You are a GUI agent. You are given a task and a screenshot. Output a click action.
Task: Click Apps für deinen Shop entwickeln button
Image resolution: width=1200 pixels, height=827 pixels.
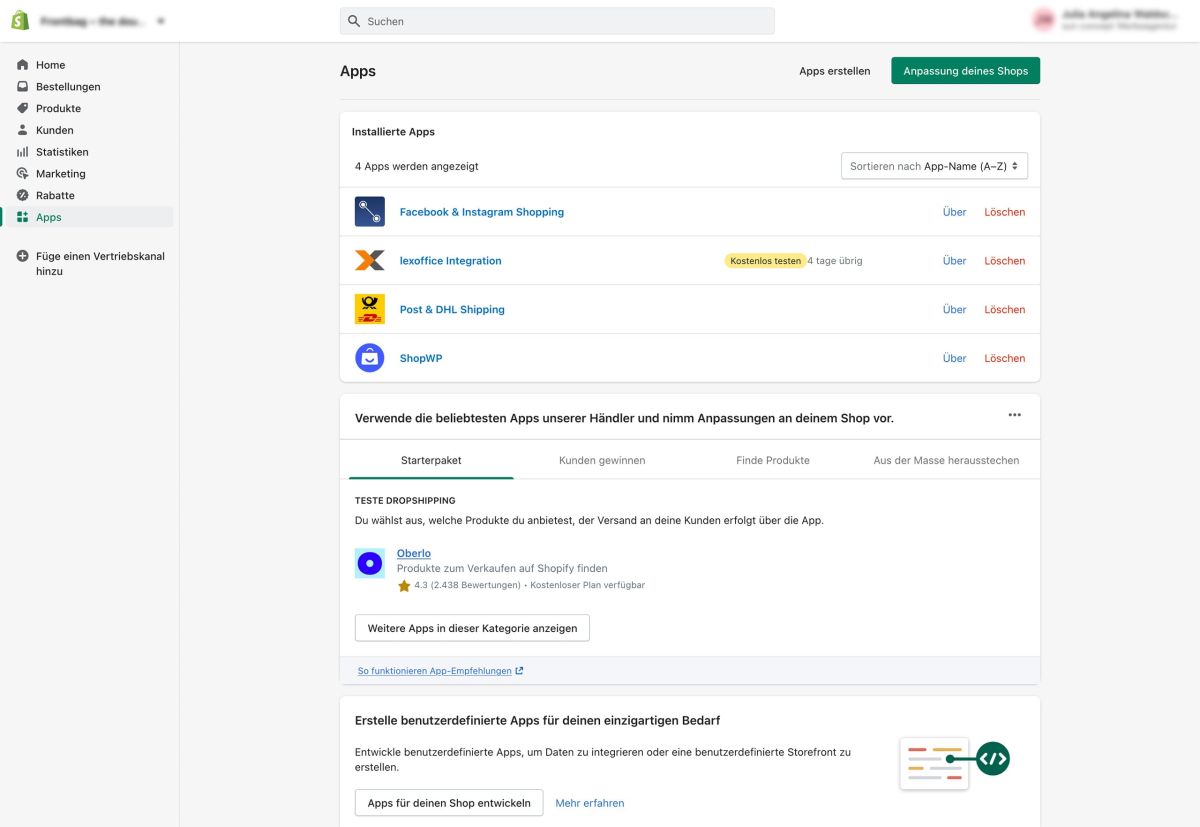click(449, 803)
